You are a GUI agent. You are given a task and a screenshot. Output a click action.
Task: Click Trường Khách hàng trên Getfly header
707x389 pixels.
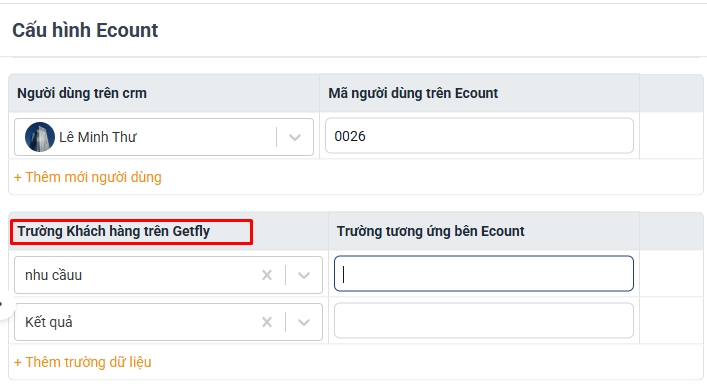pyautogui.click(x=114, y=231)
